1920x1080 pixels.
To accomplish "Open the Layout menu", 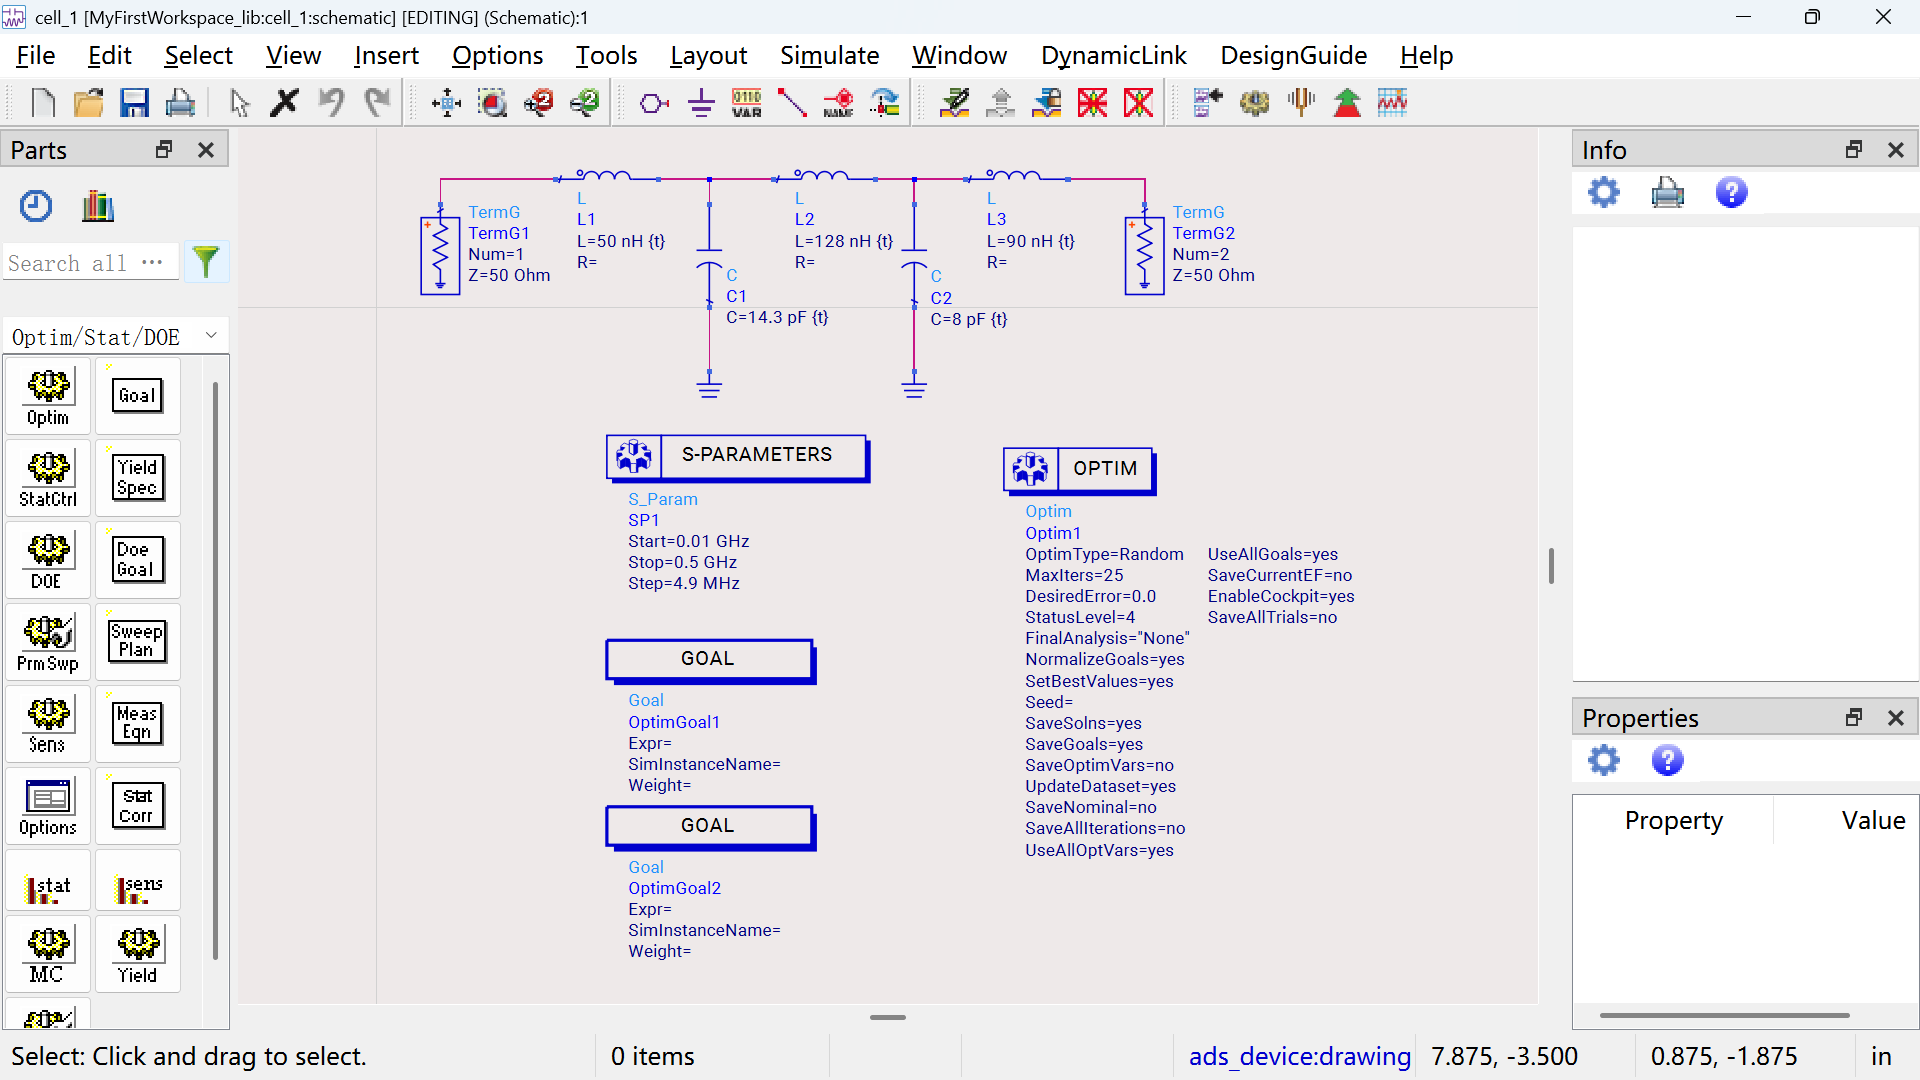I will click(708, 55).
